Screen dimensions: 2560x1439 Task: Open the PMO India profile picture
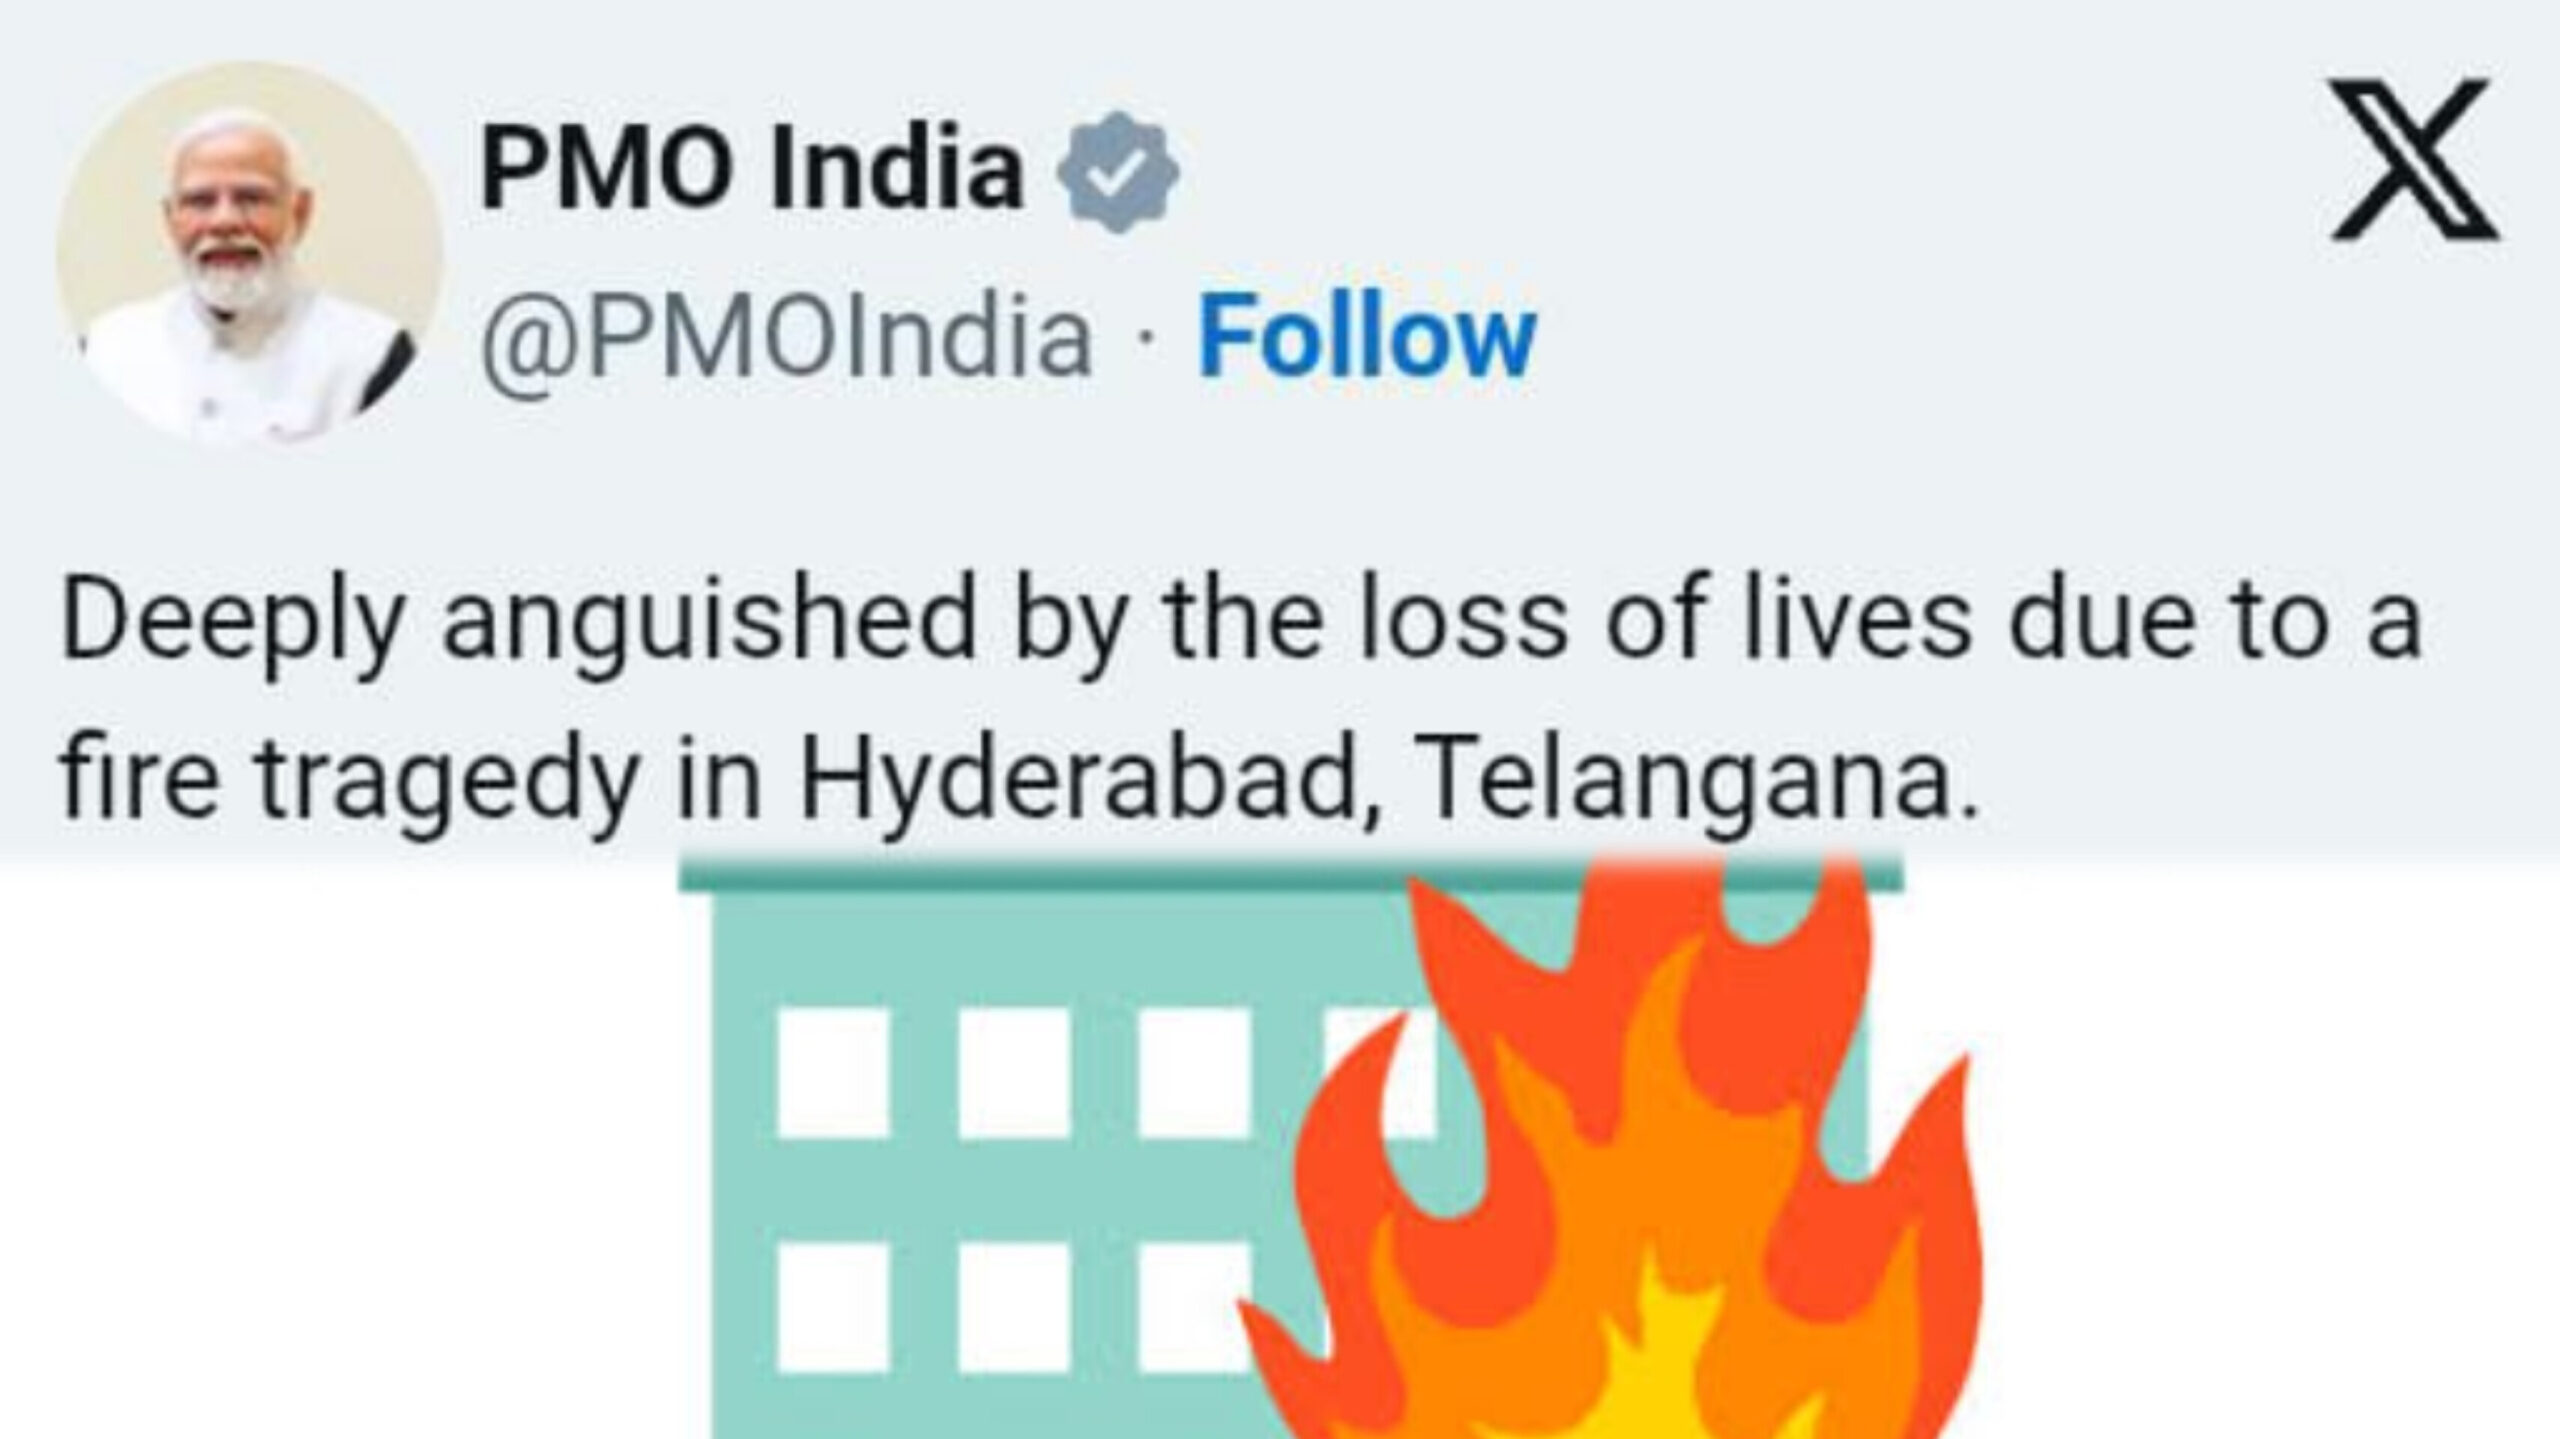click(x=249, y=258)
